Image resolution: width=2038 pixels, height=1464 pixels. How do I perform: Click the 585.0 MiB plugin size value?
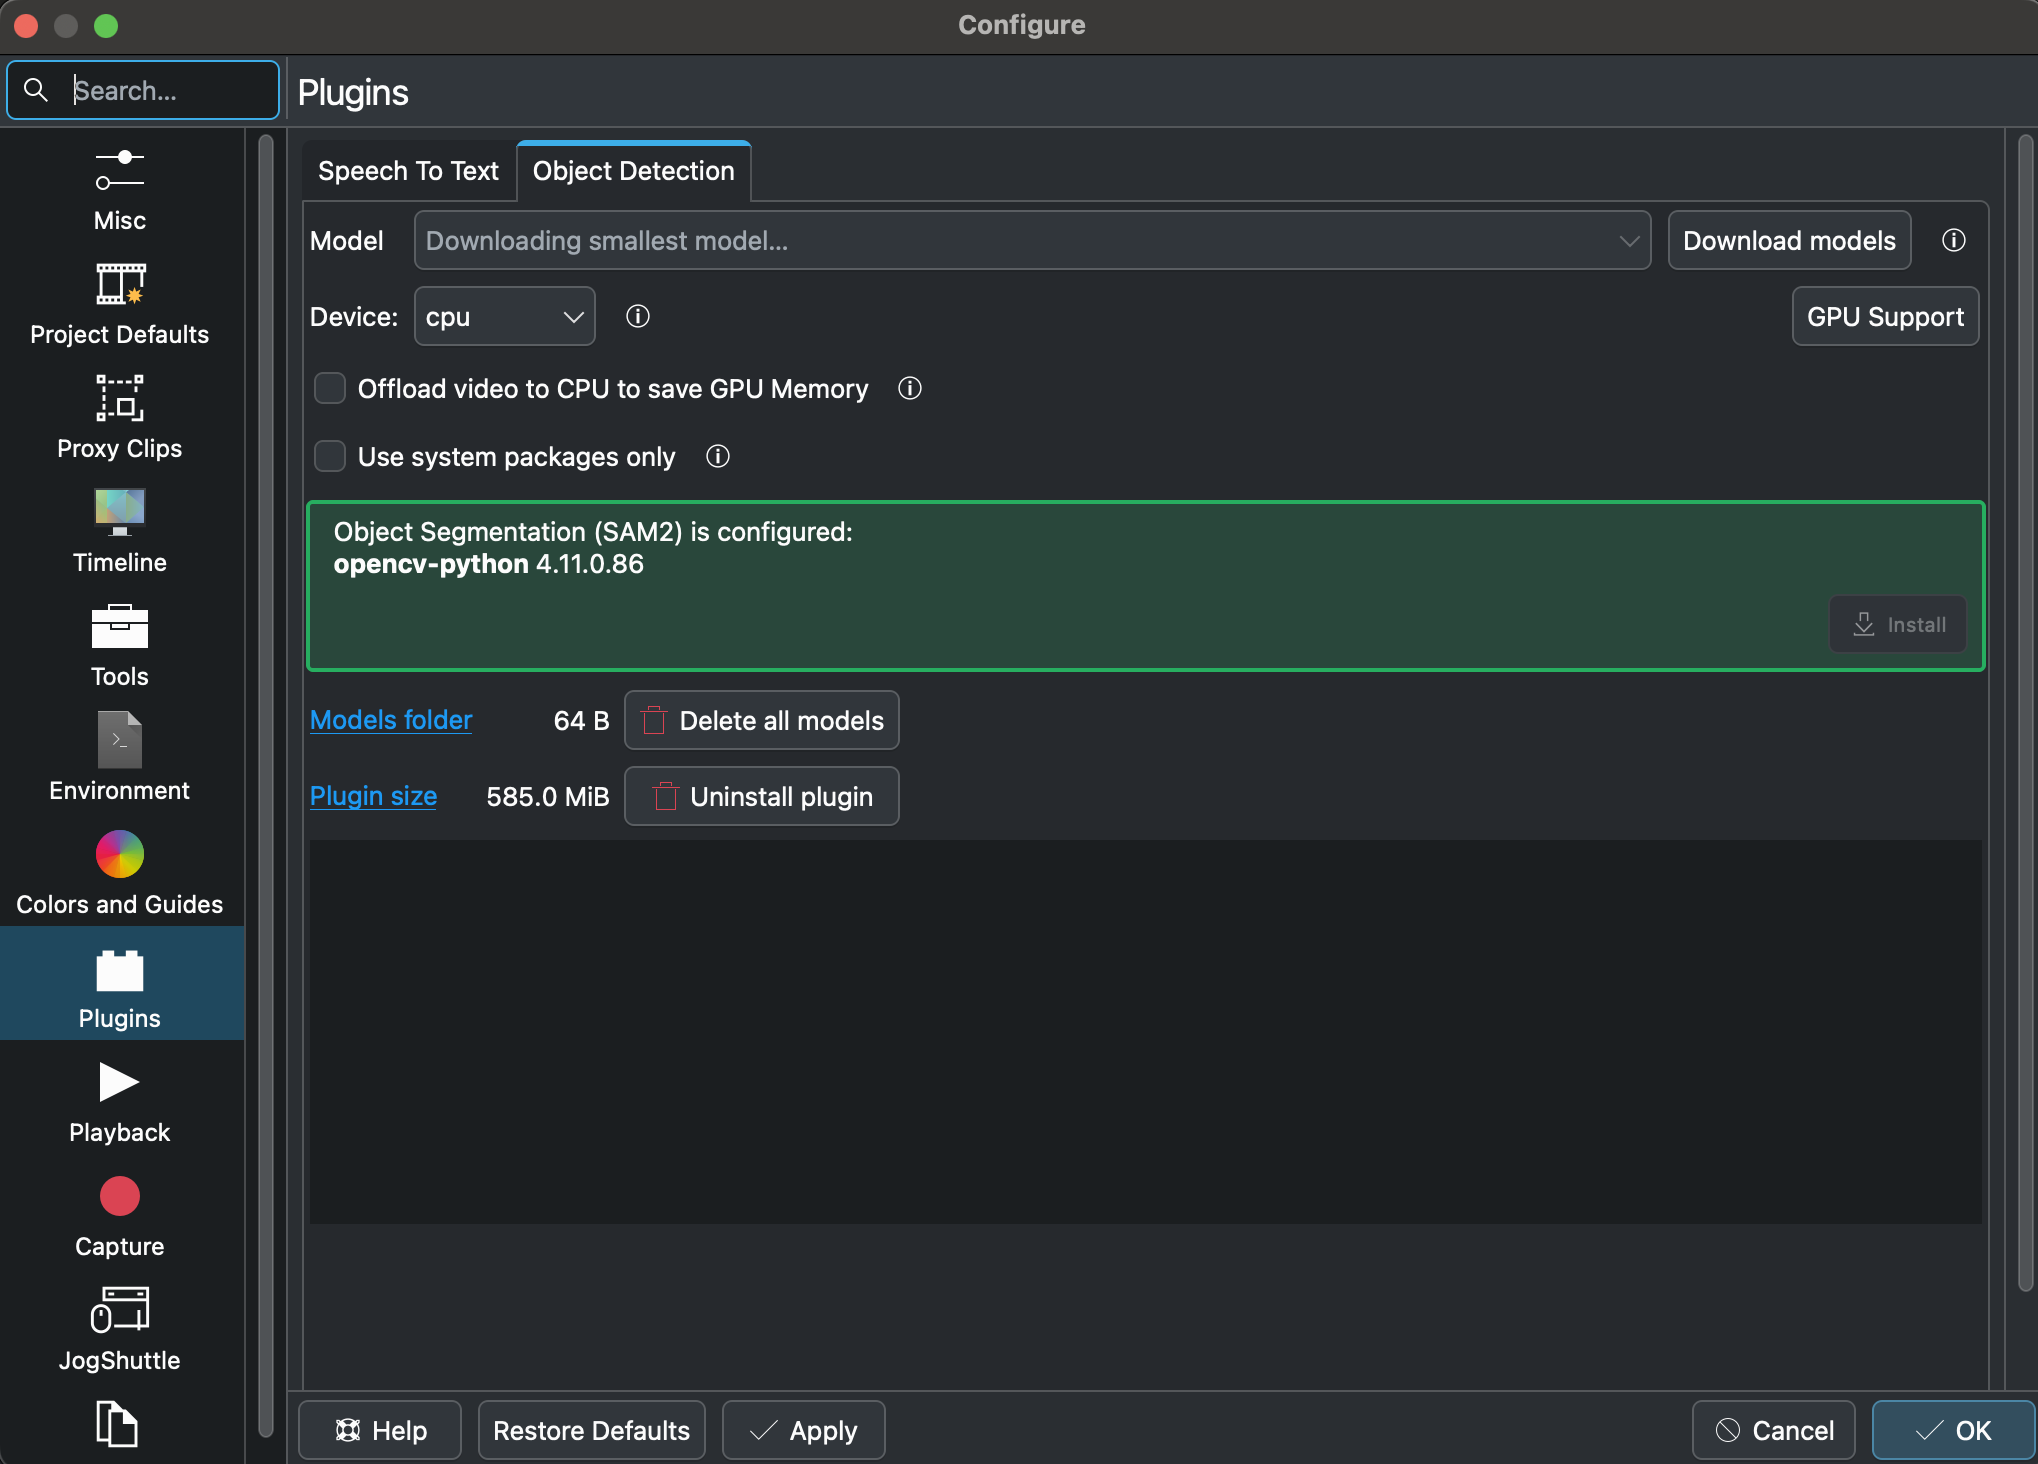tap(547, 796)
